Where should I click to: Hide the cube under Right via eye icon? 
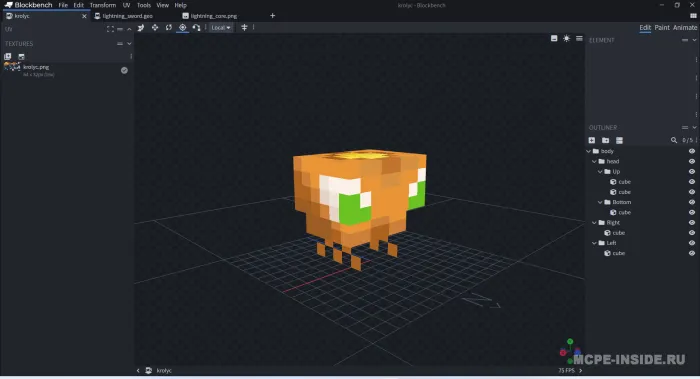tap(692, 233)
